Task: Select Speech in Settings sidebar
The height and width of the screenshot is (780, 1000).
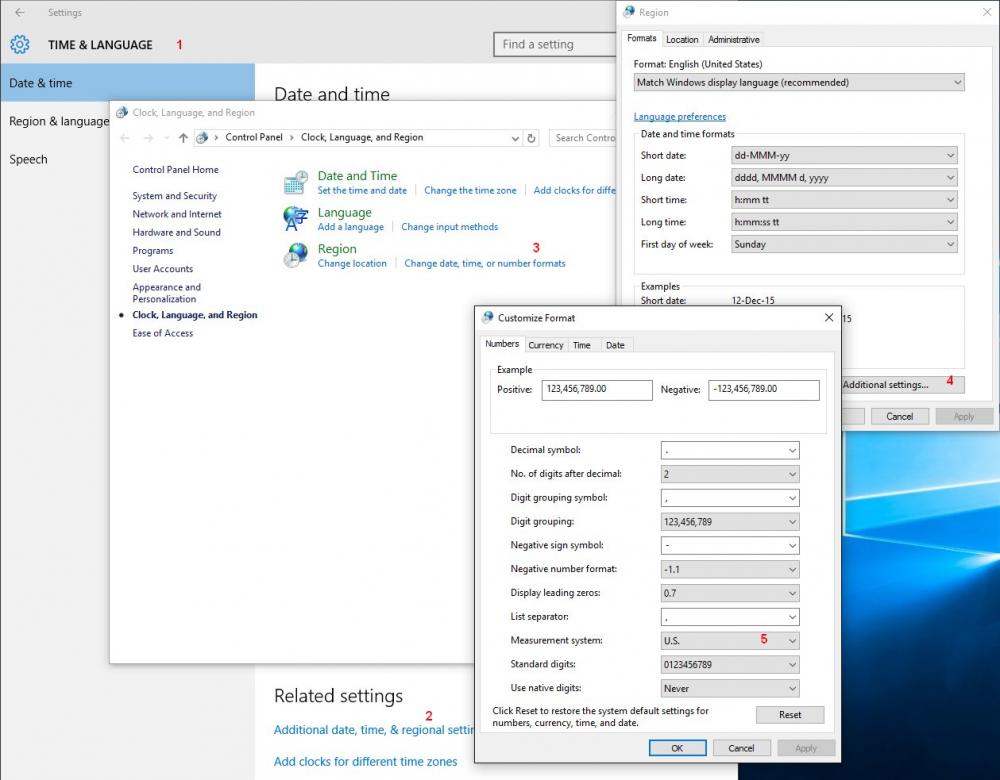Action: 28,159
